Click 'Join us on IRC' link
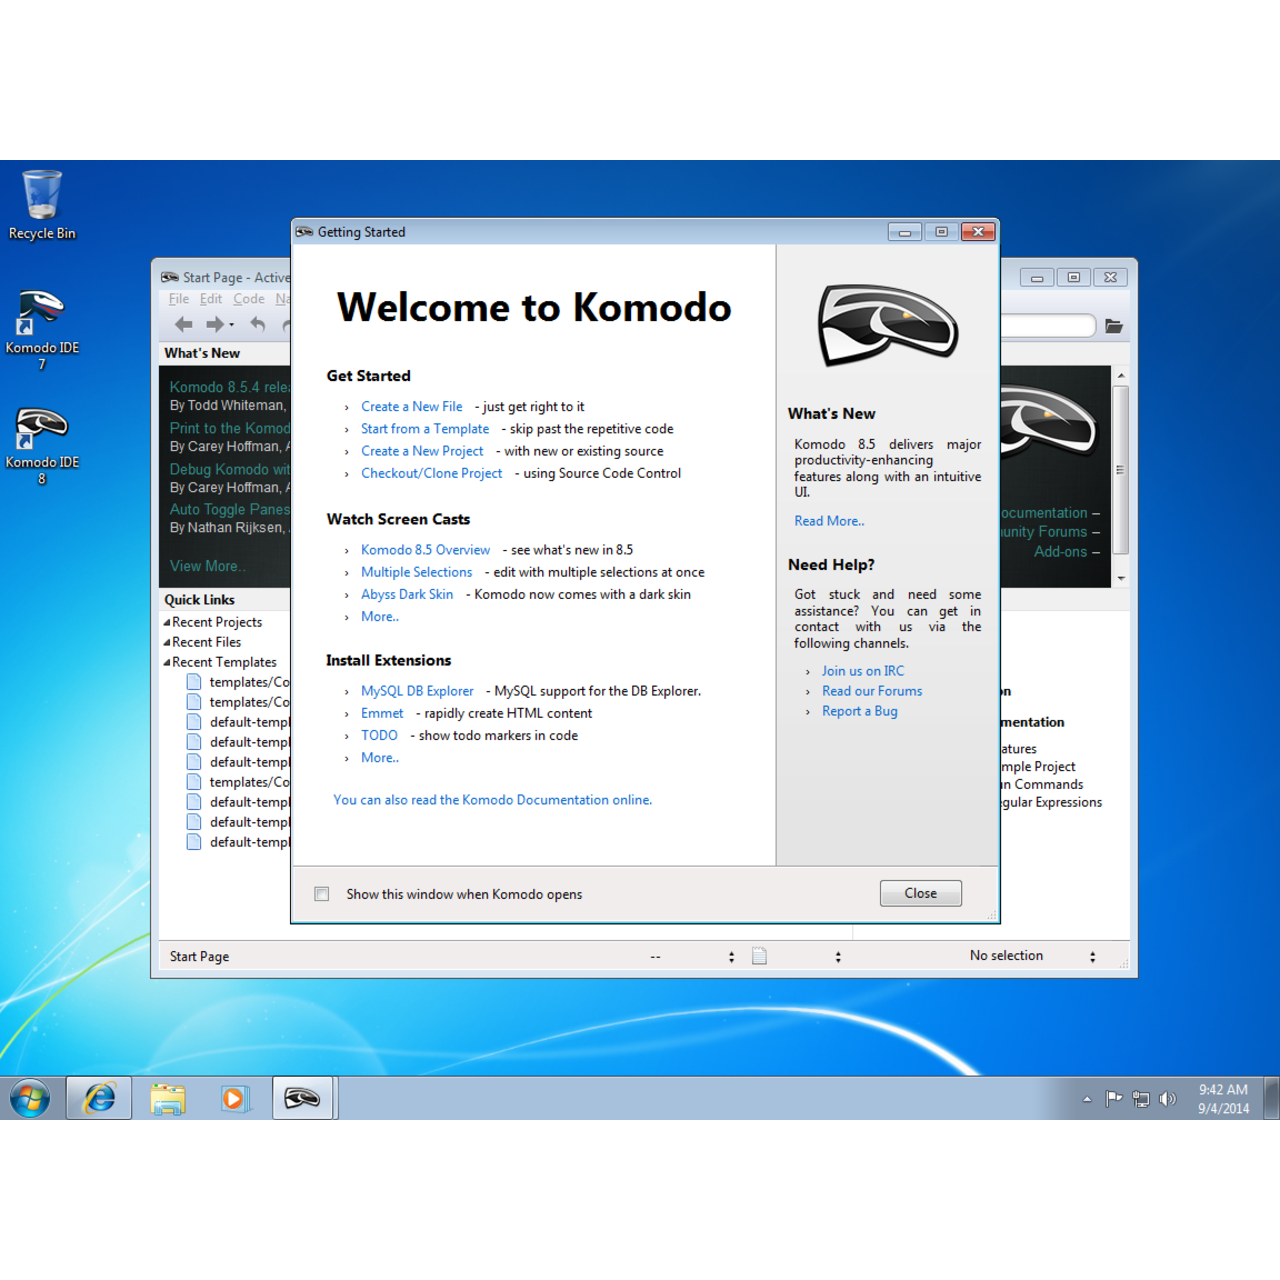Image resolution: width=1280 pixels, height=1280 pixels. point(863,671)
